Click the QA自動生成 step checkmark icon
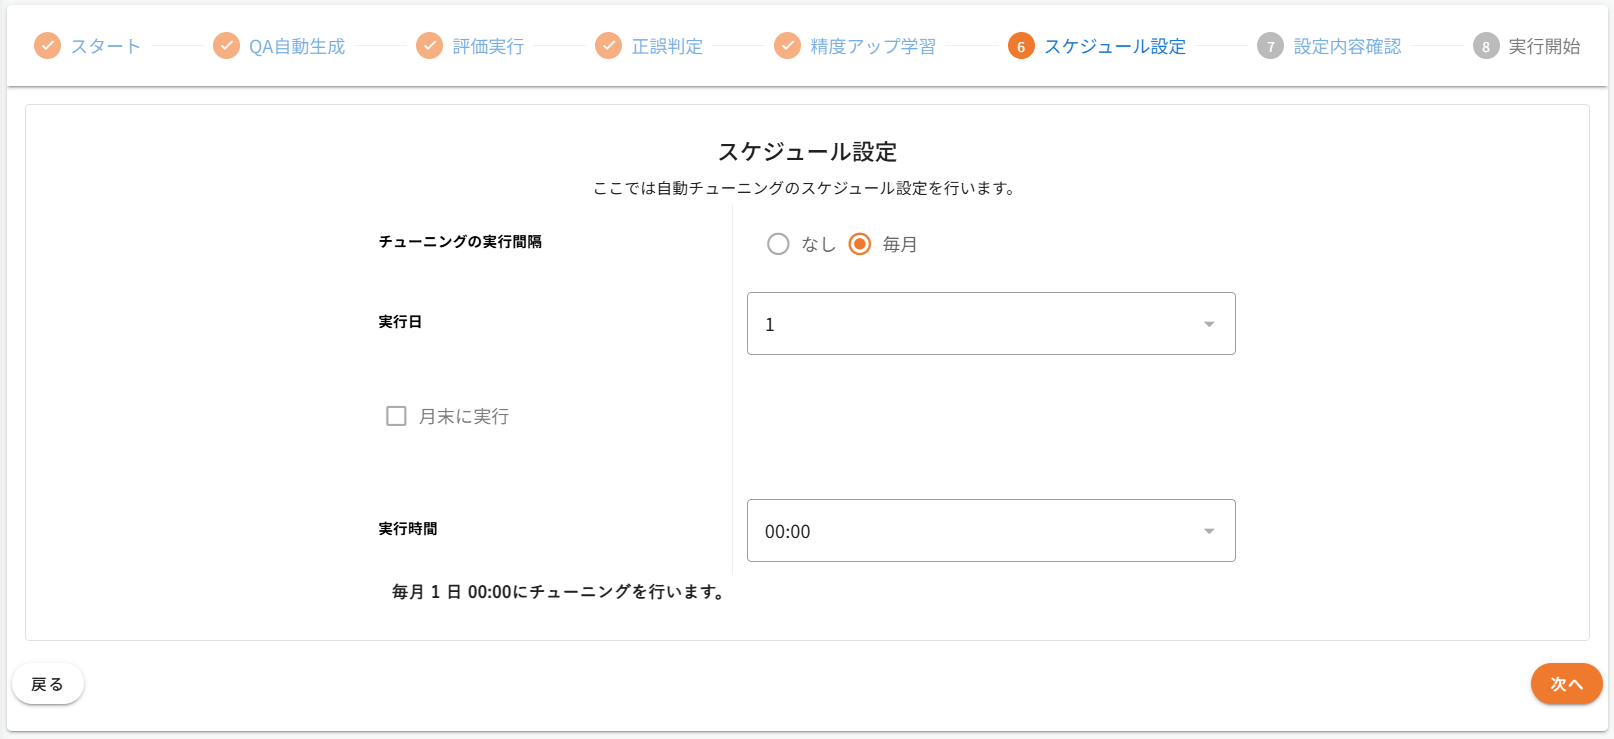 coord(227,46)
